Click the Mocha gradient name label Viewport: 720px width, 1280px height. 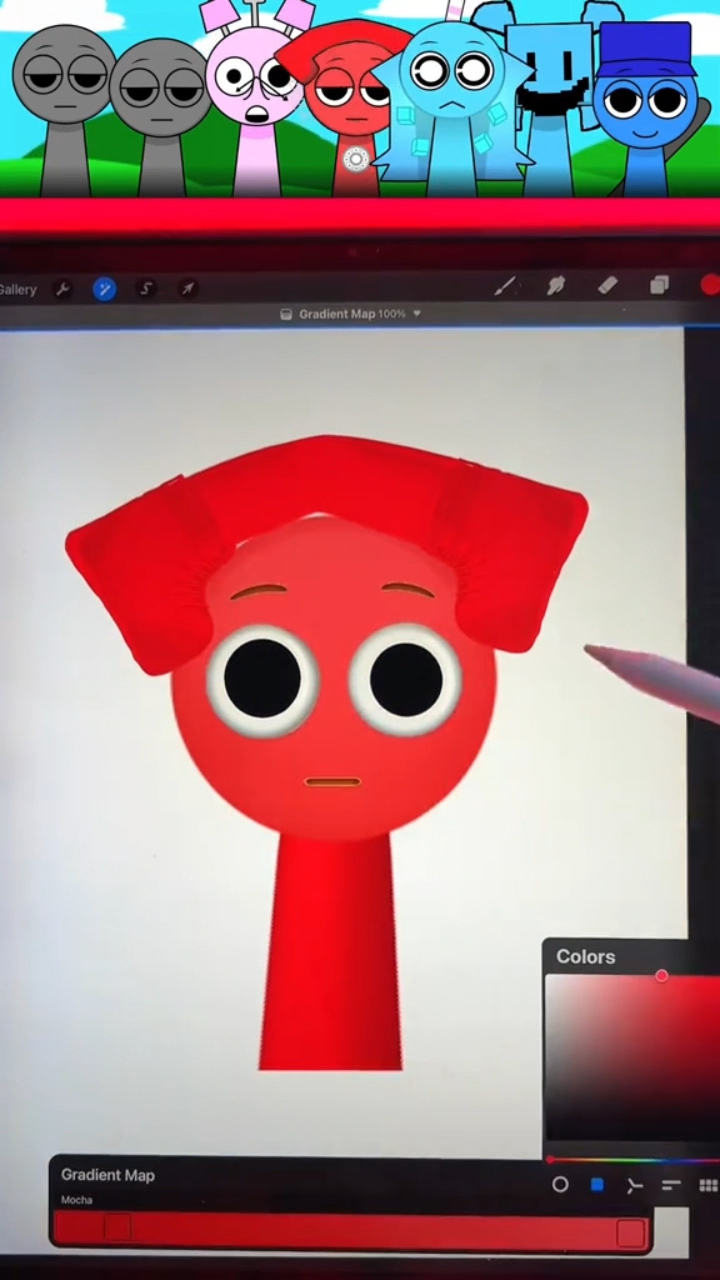[x=77, y=1200]
